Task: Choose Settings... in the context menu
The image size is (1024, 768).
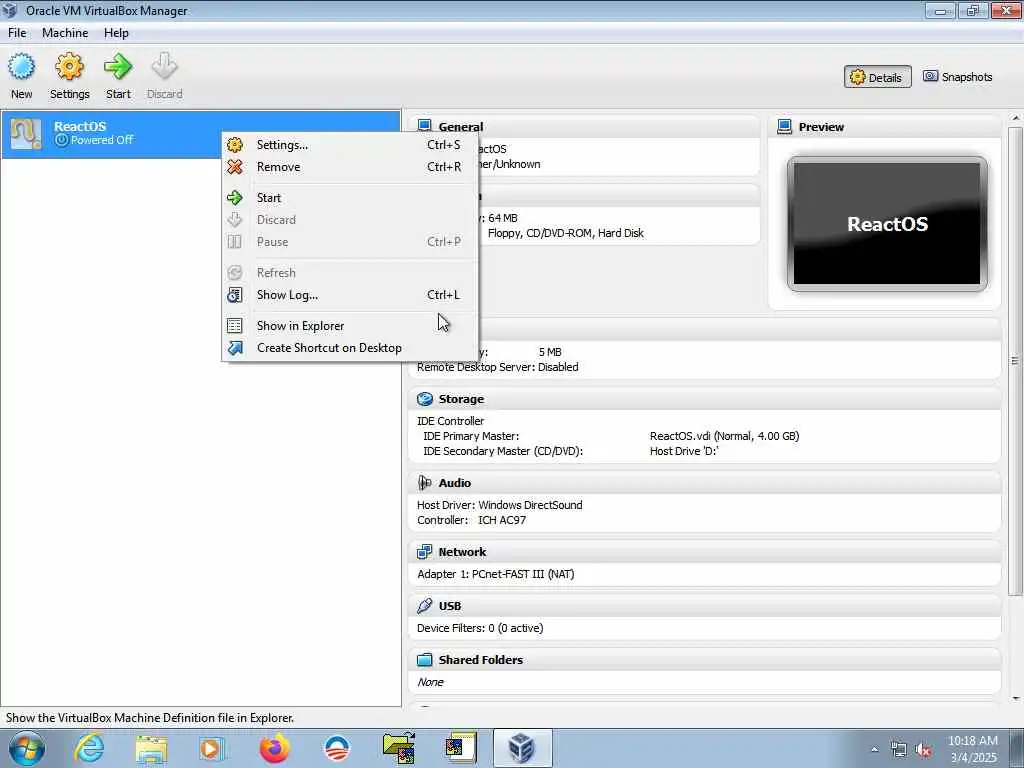Action: pos(350,145)
